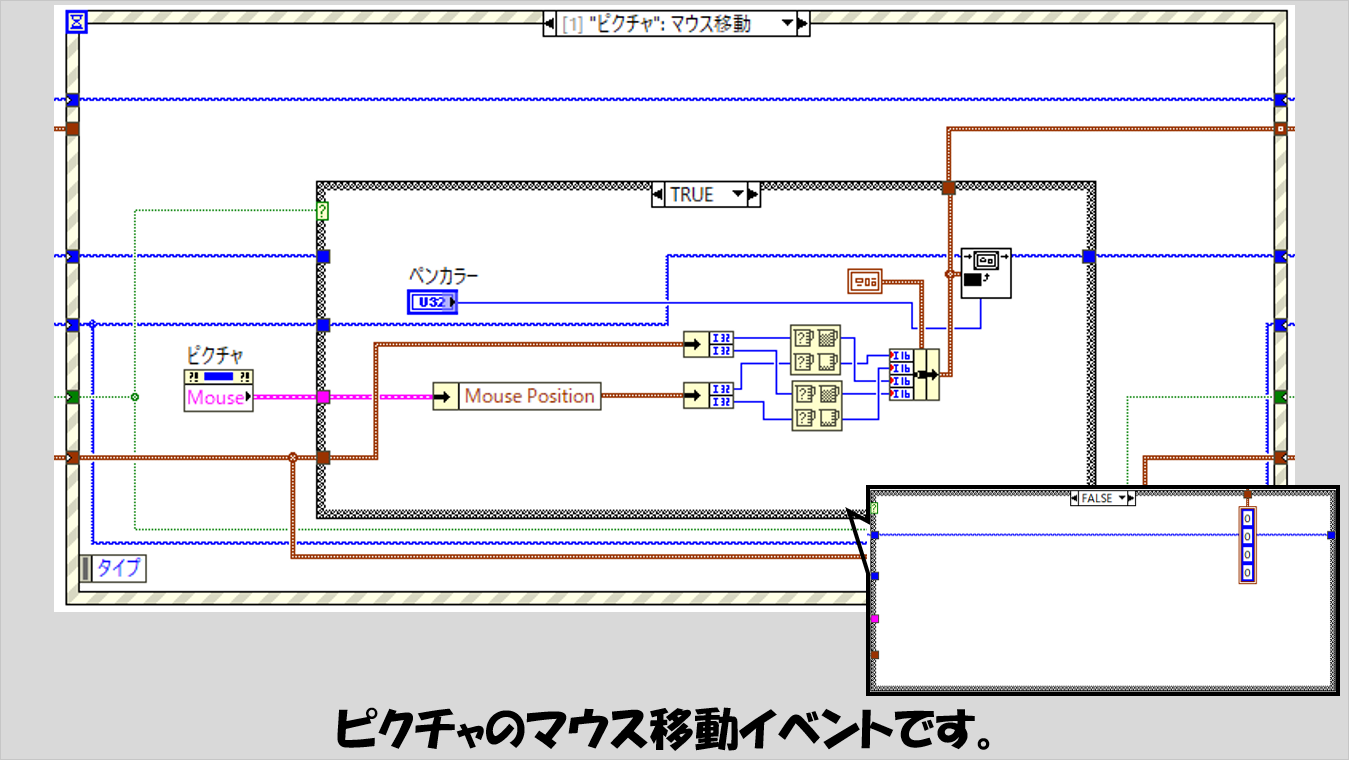This screenshot has height=760, width=1349.
Task: Click the Mouse property on ピクチャ node
Action: click(x=216, y=398)
